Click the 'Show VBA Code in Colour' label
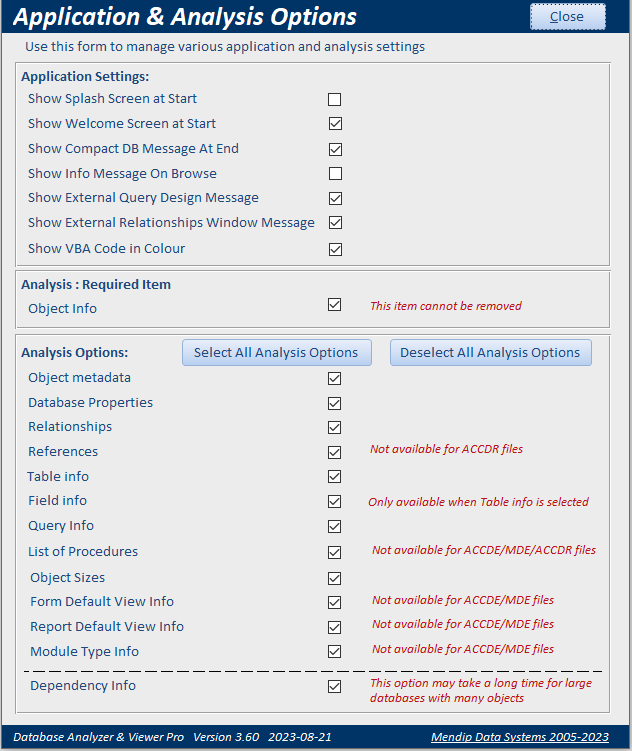 click(x=106, y=249)
